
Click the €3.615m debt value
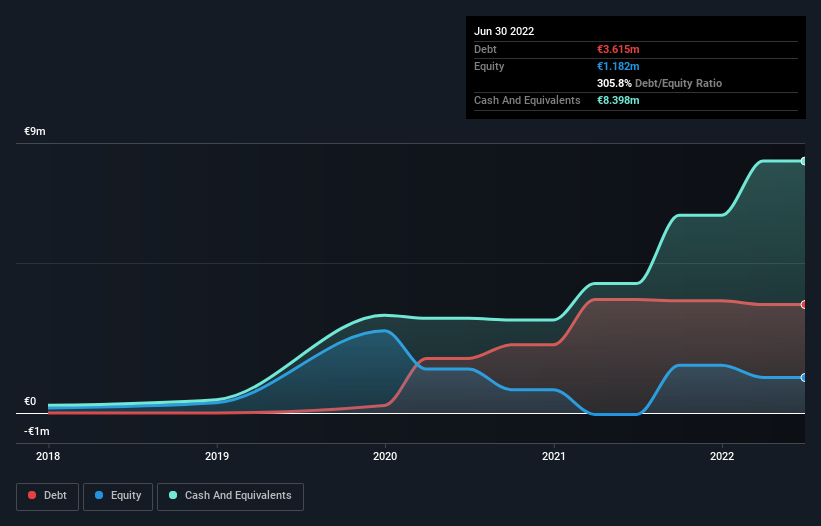pyautogui.click(x=618, y=49)
